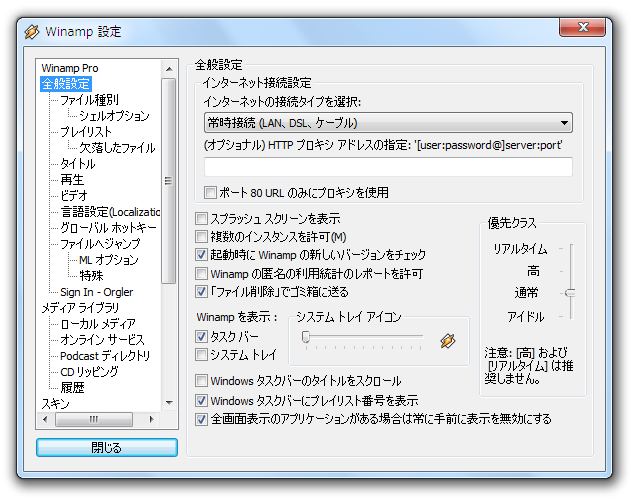The width and height of the screenshot is (633, 500).
Task: Enable ポート 80 URL のみにプロキシを使用 checkbox
Action: [210, 192]
